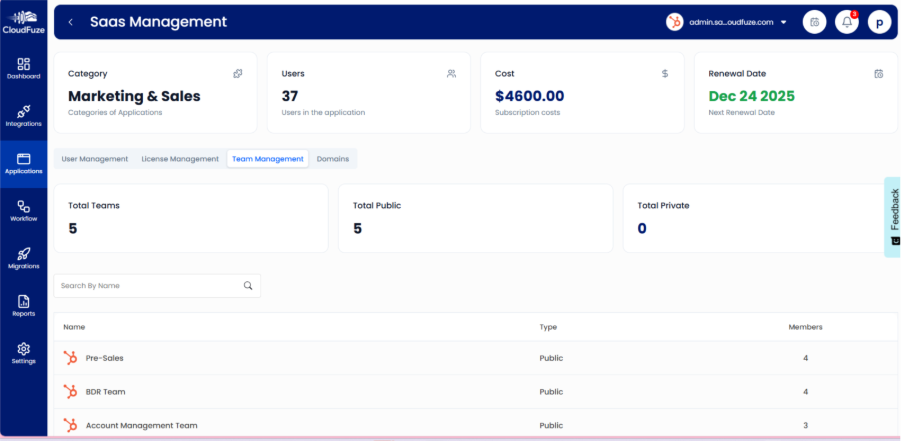Click the Total Teams card

click(191, 218)
